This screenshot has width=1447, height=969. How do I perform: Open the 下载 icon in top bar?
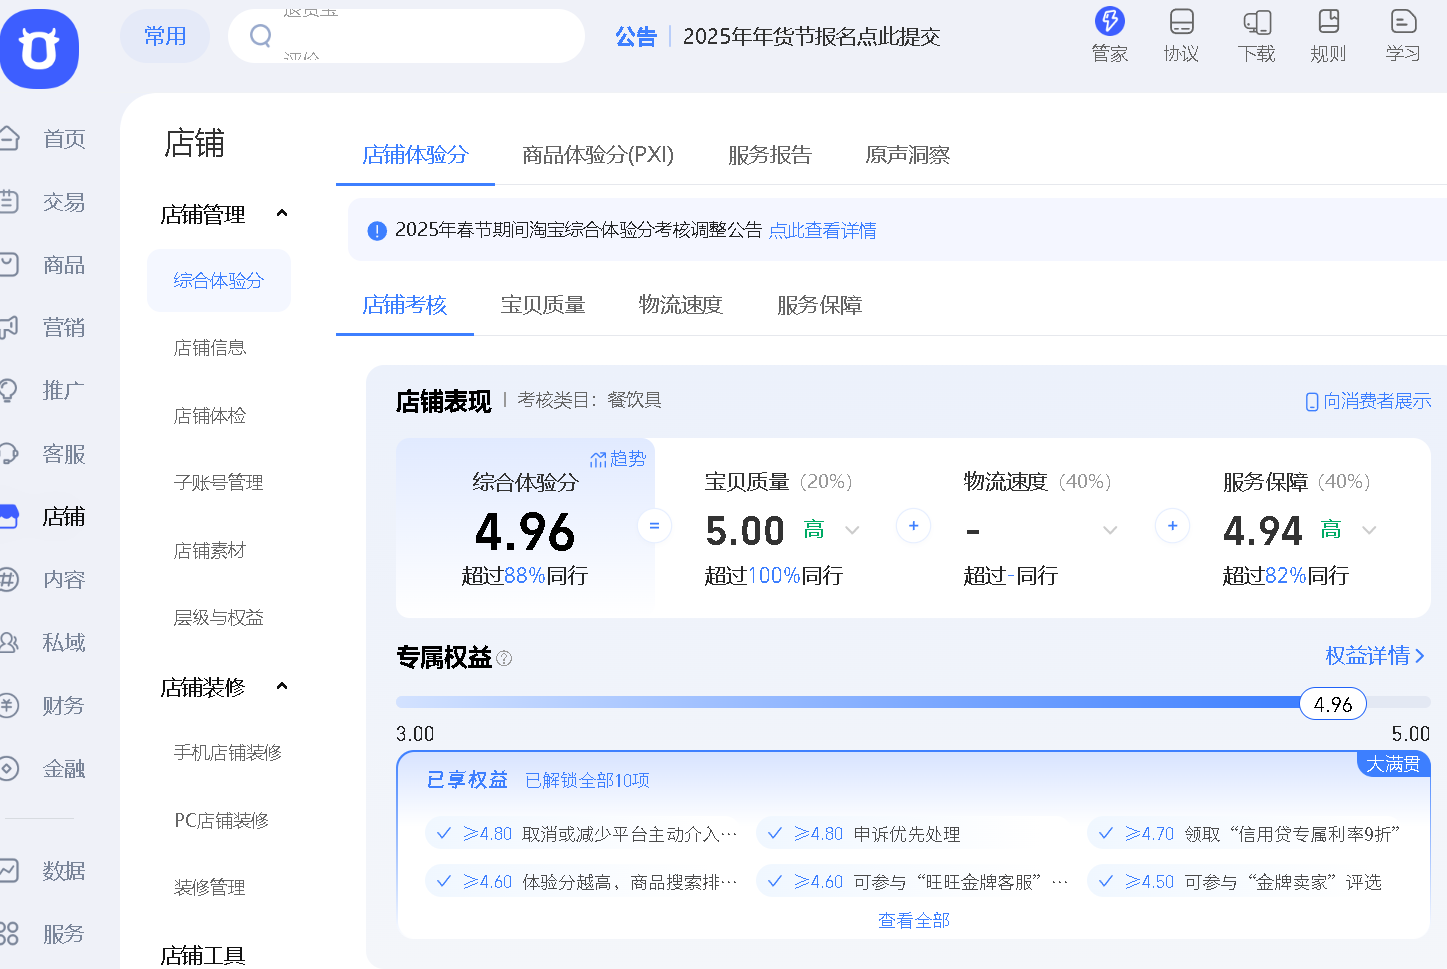point(1257,21)
